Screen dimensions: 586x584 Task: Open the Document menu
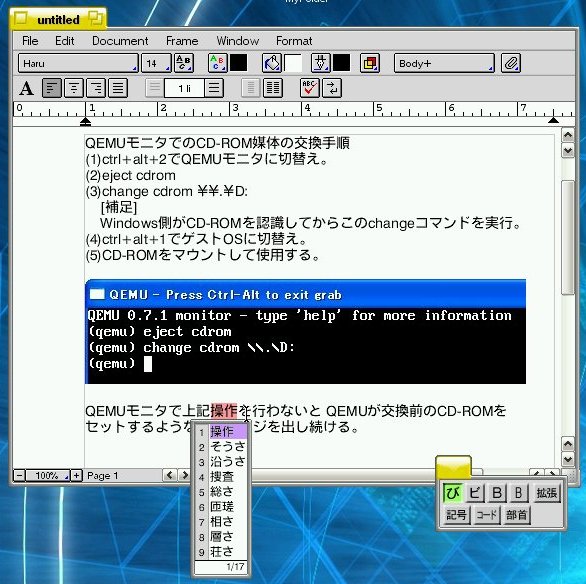[x=120, y=41]
